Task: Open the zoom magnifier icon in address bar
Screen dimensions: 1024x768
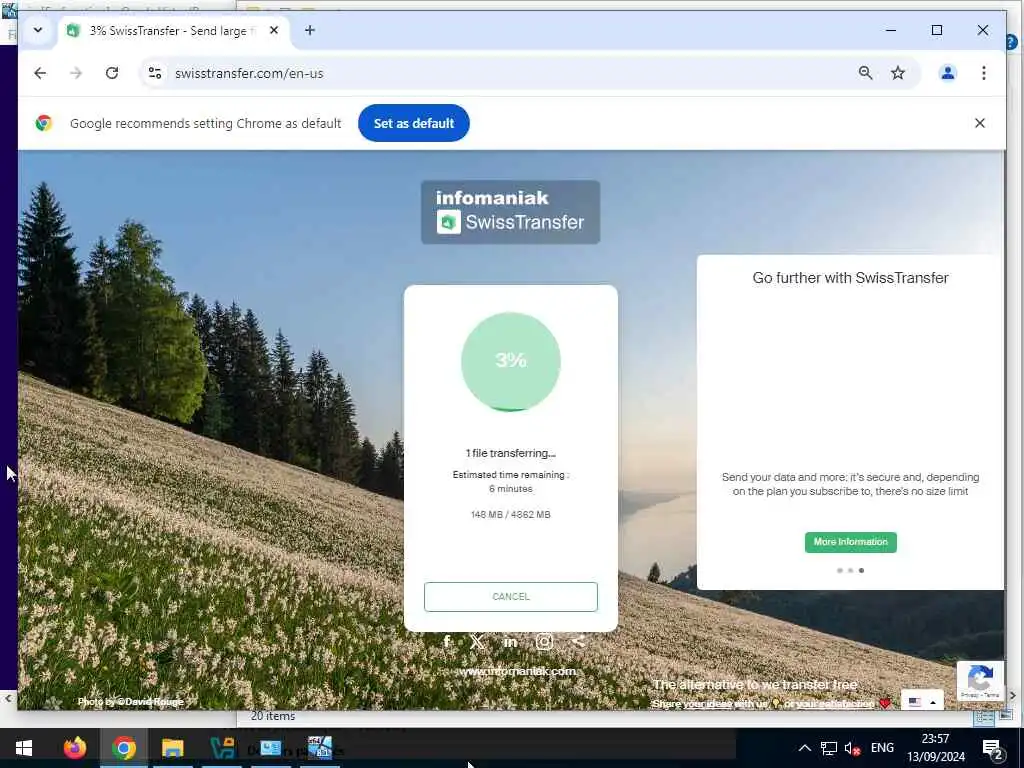Action: tap(865, 73)
